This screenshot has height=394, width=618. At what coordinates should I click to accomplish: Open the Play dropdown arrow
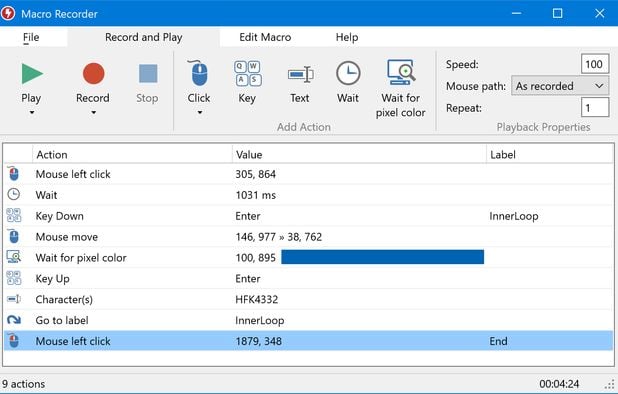32,113
